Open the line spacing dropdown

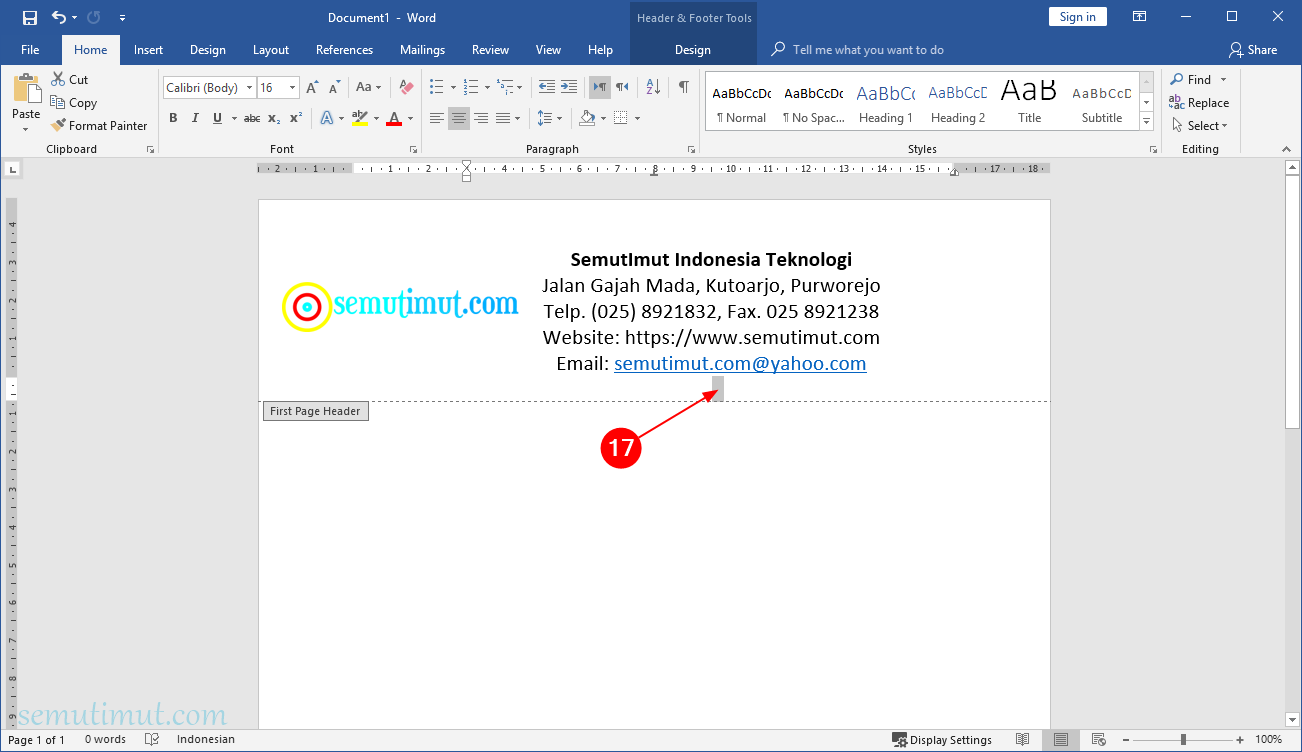click(549, 118)
